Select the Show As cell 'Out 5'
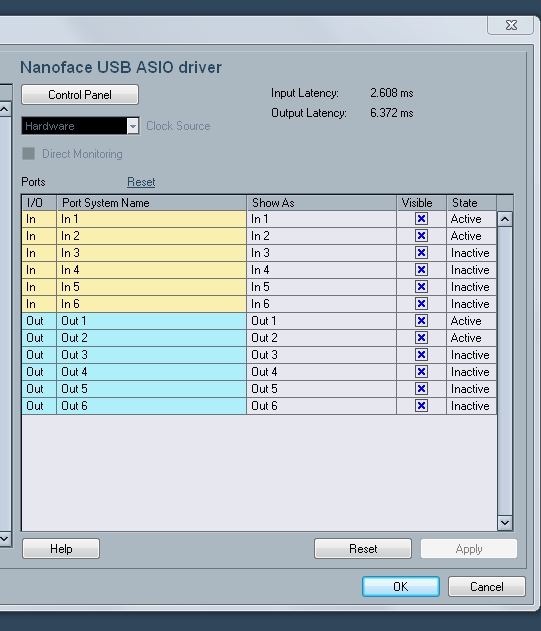 click(321, 389)
